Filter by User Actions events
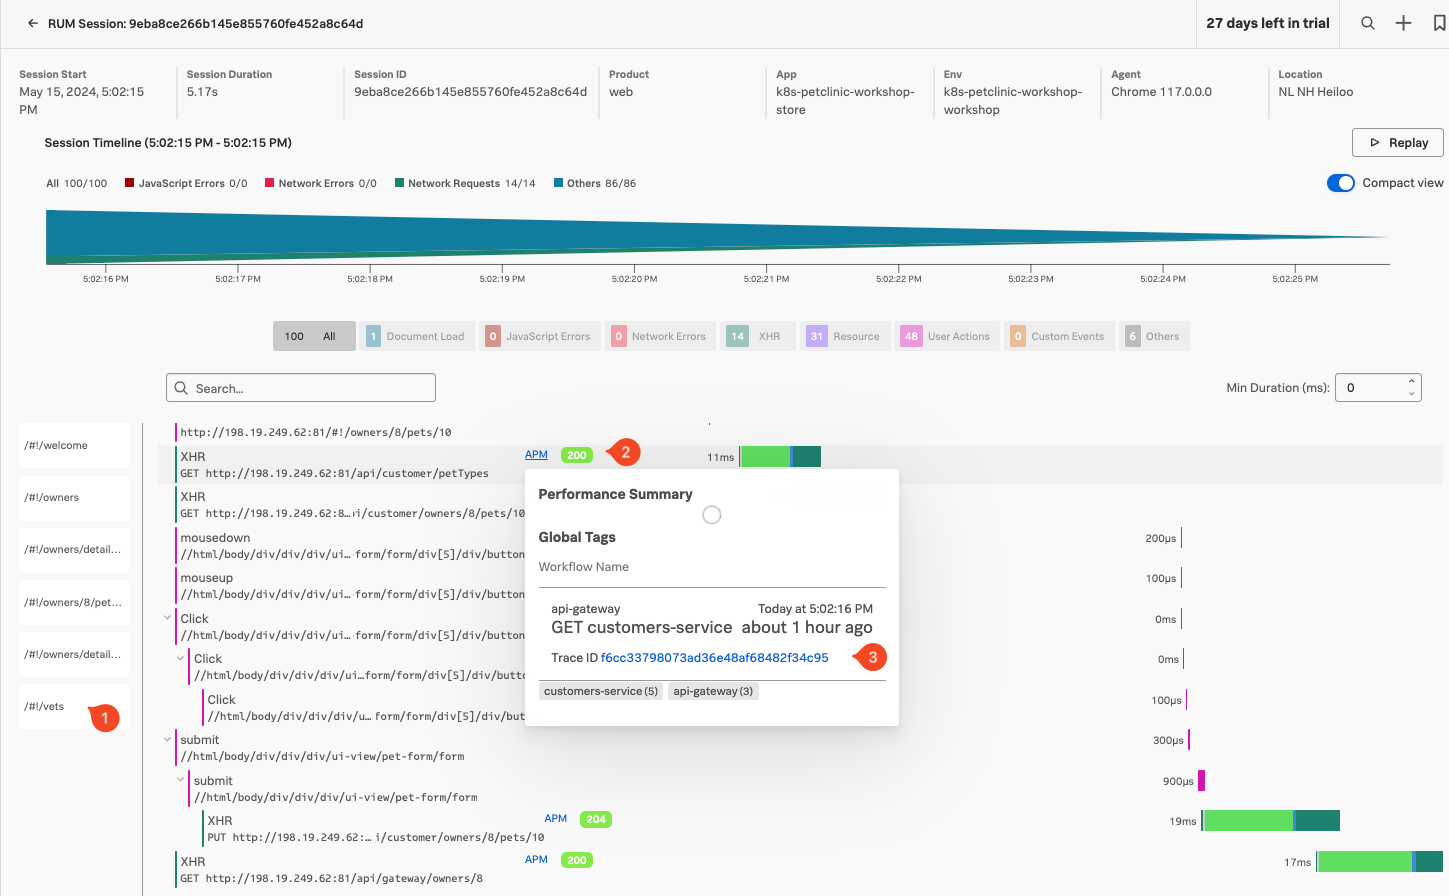The height and width of the screenshot is (896, 1449). (x=946, y=336)
